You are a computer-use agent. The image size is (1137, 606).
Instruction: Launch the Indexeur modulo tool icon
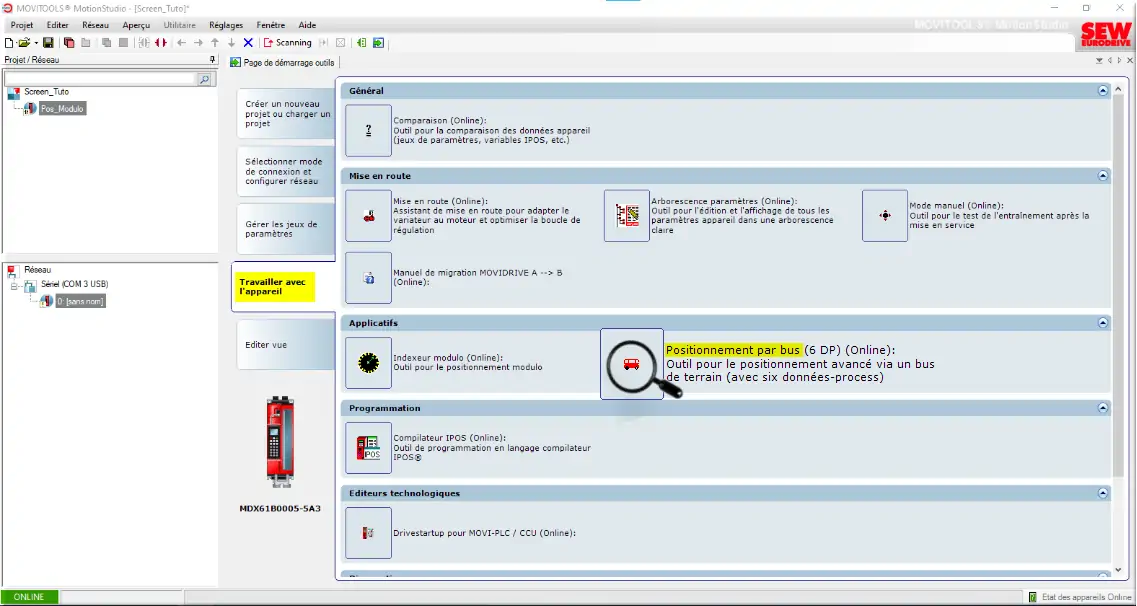tap(368, 363)
